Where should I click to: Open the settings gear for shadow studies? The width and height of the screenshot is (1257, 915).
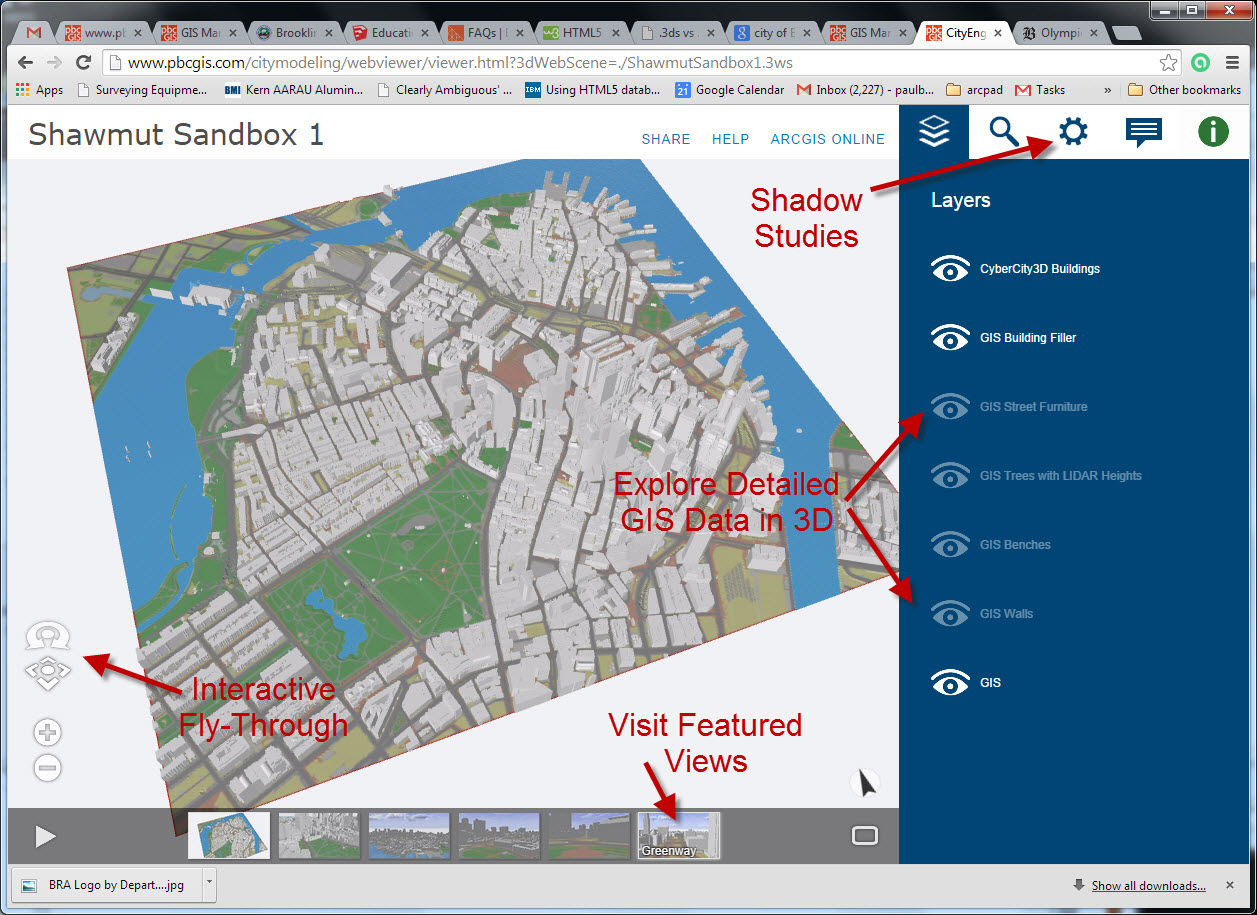click(x=1073, y=131)
